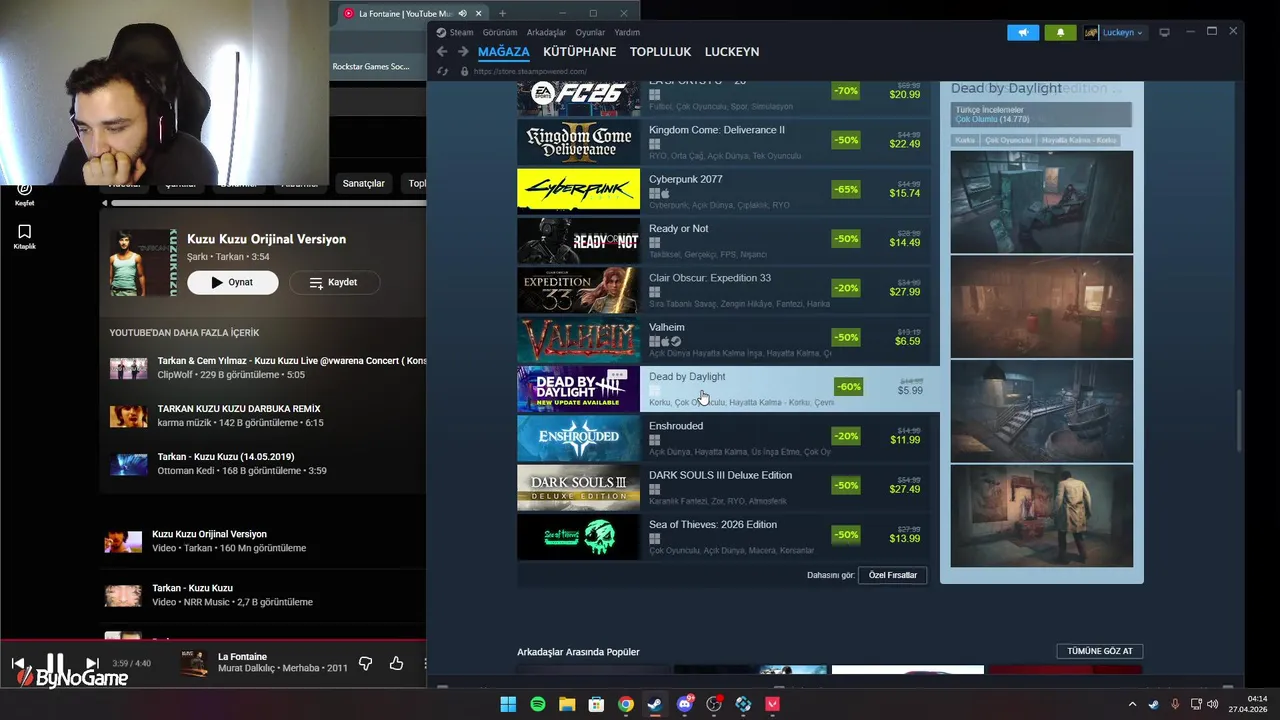Go forward with Steam's forward arrow
Screen dimensions: 1280x720
click(462, 52)
